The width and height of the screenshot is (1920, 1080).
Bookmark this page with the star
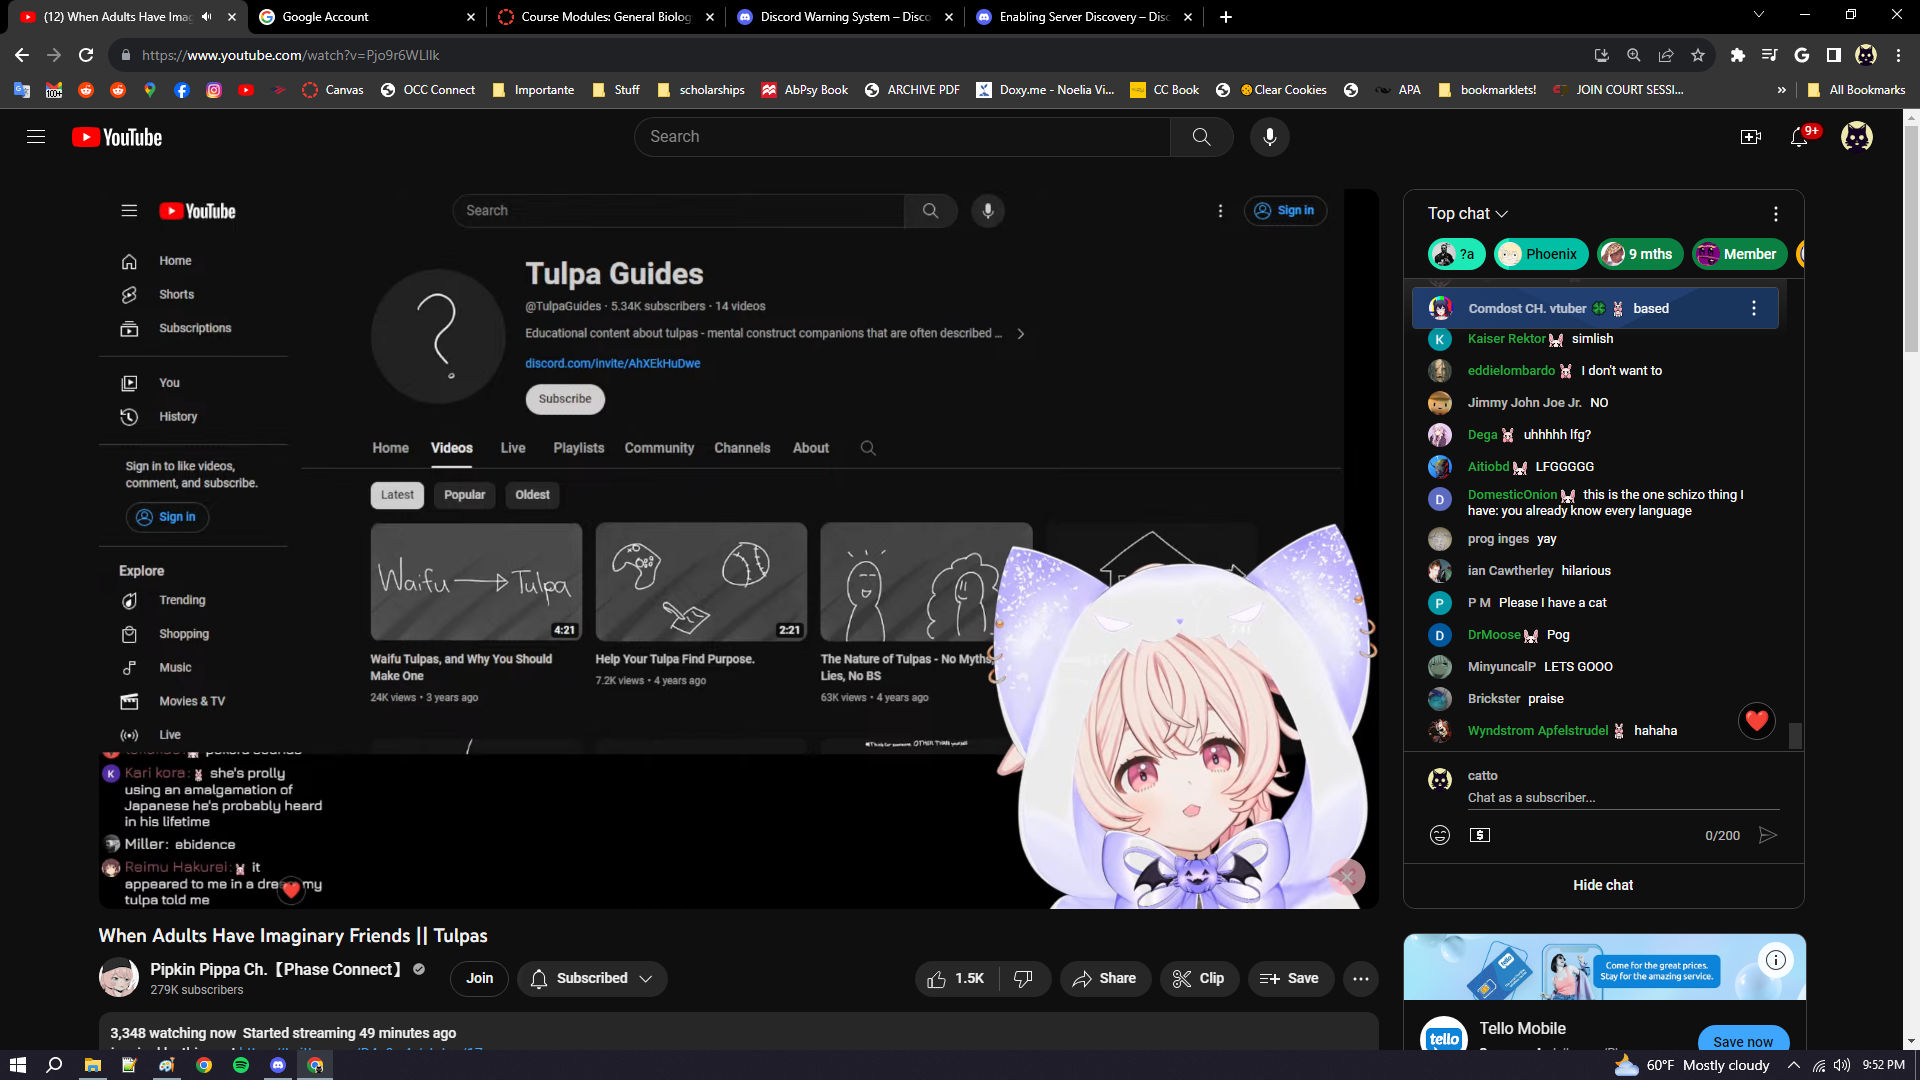click(1698, 55)
